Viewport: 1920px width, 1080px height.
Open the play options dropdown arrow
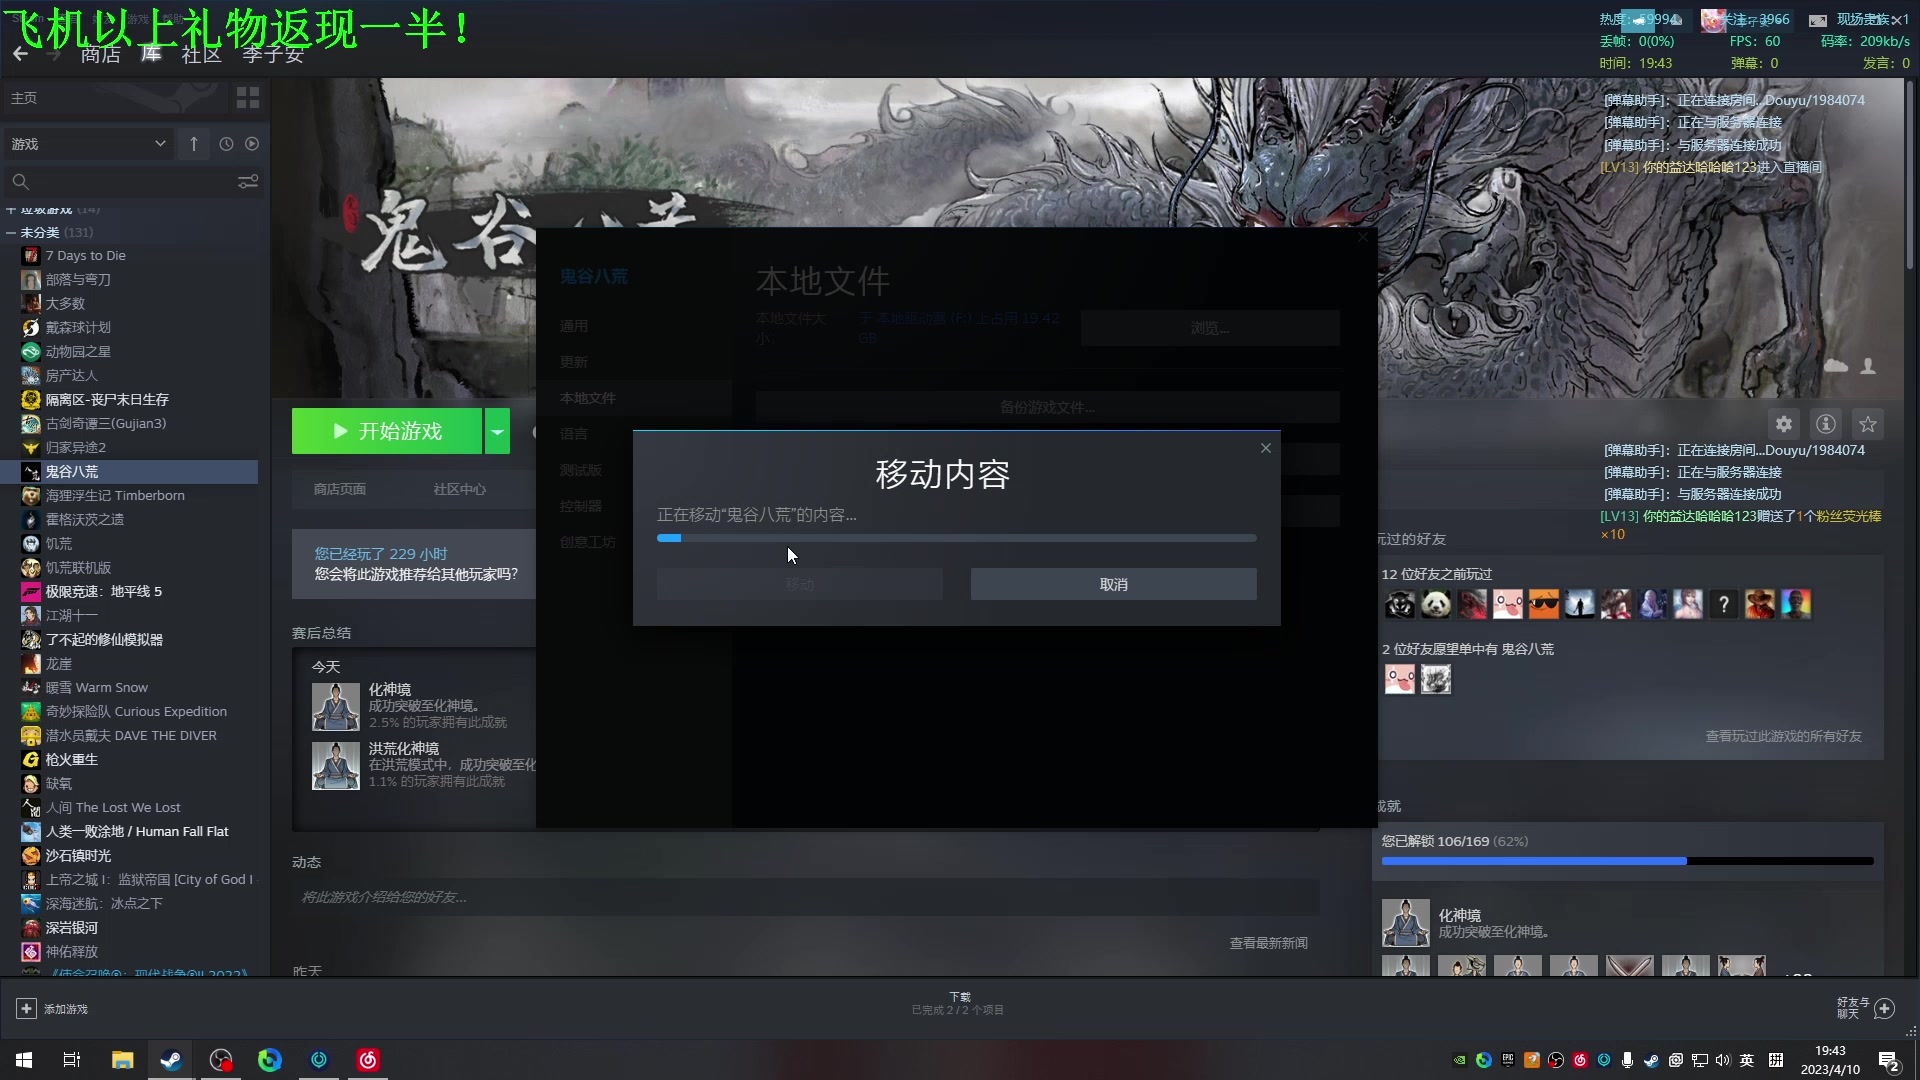pyautogui.click(x=498, y=431)
